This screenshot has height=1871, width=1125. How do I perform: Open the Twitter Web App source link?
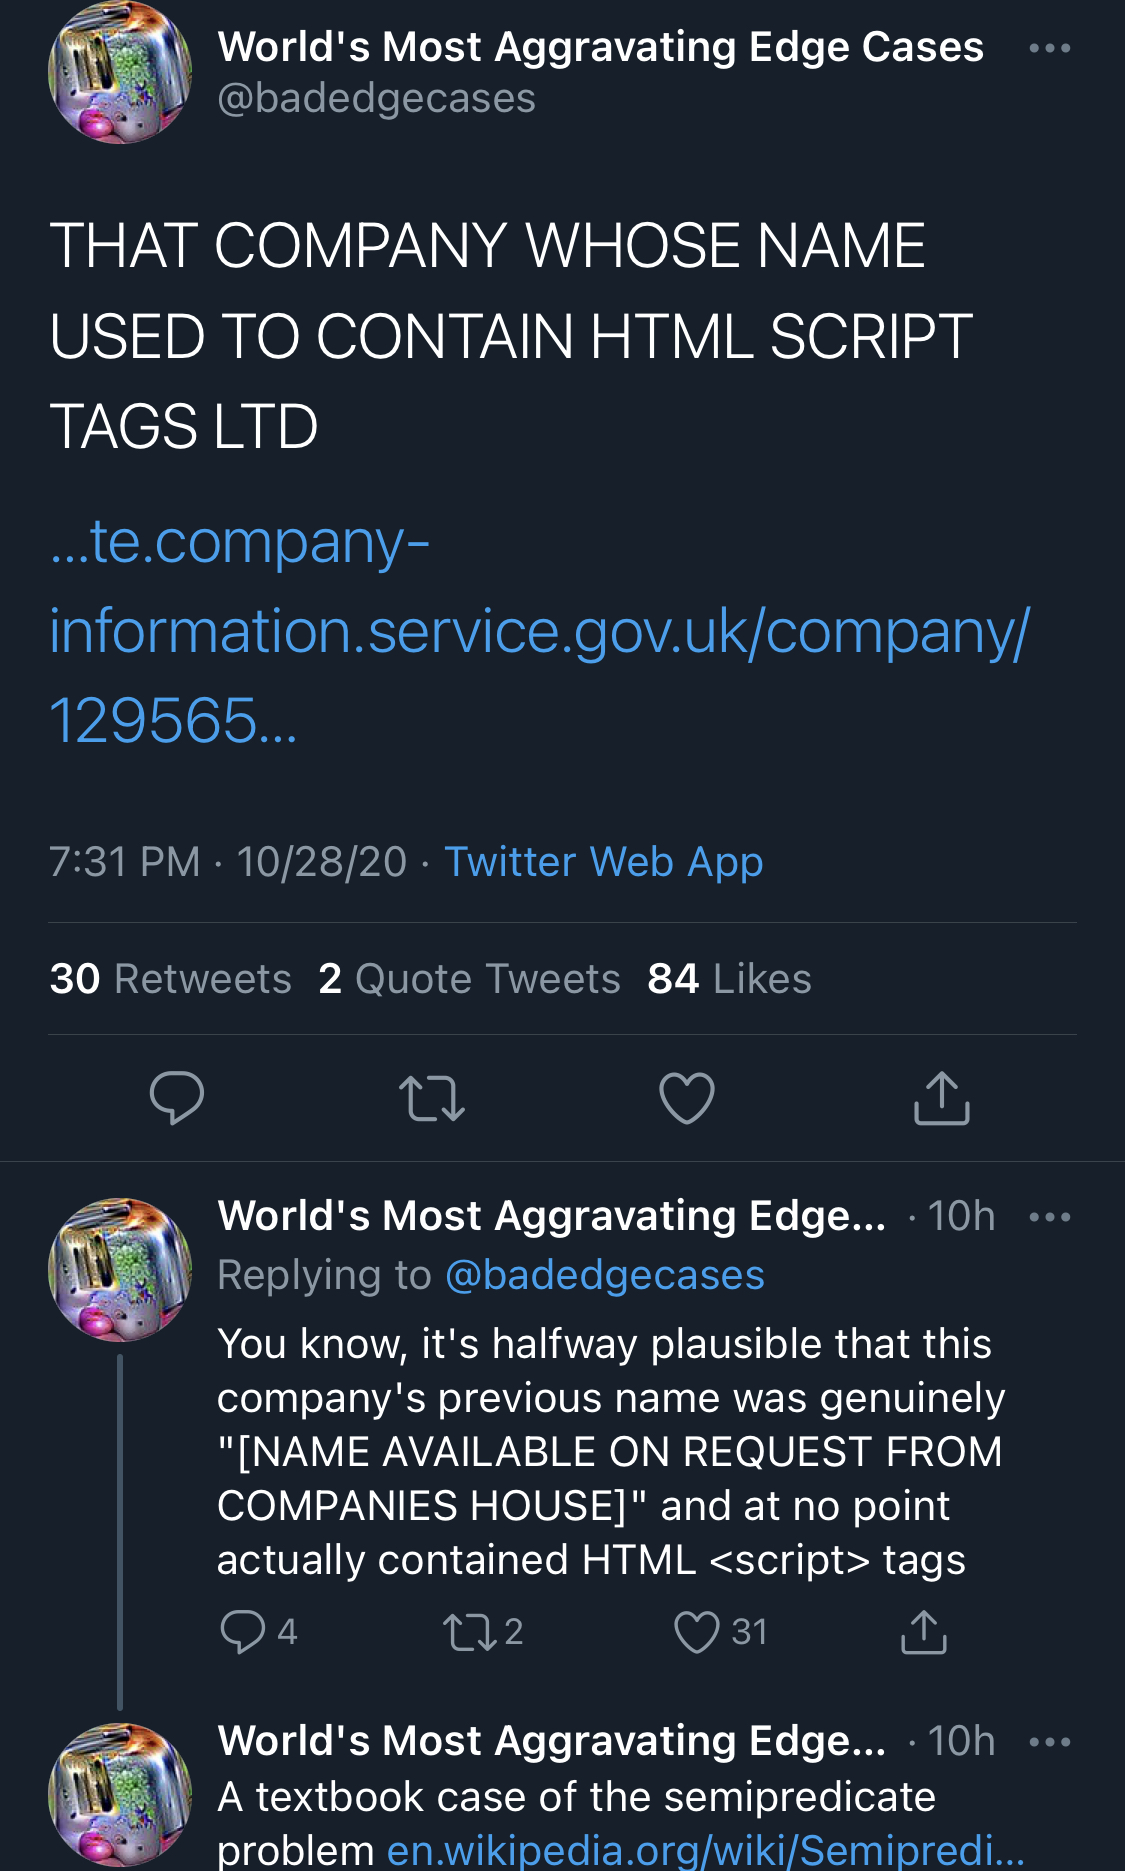603,862
